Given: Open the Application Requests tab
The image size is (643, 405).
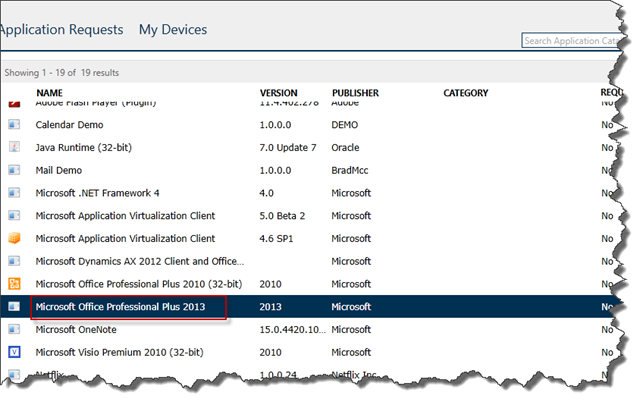Looking at the screenshot, I should coord(62,30).
